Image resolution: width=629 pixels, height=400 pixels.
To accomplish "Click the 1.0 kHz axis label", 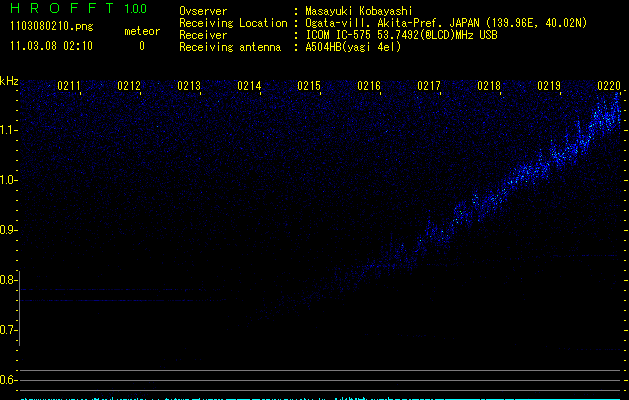I will pos(8,180).
